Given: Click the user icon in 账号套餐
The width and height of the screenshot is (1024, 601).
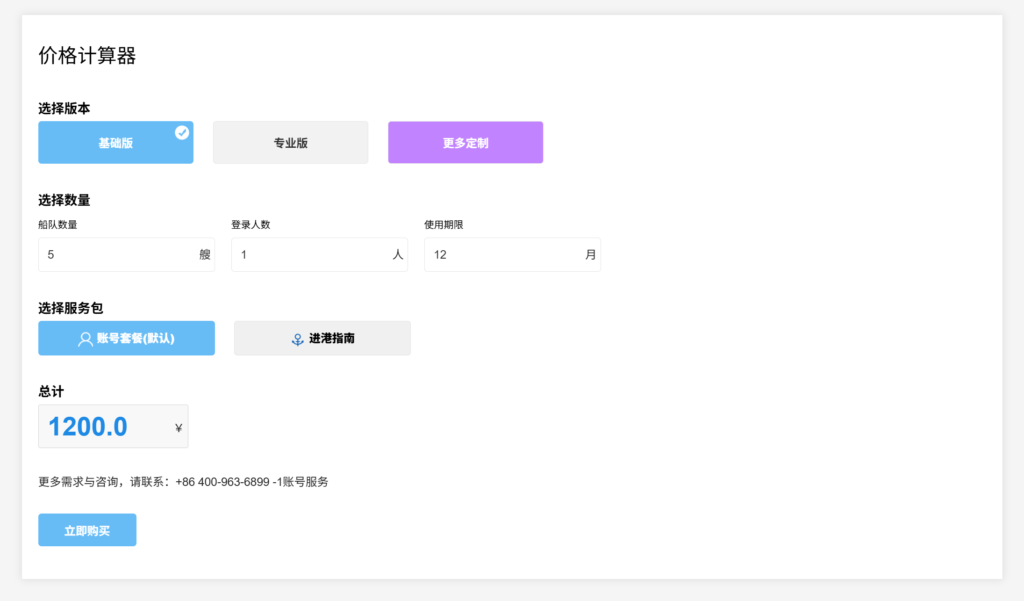Looking at the screenshot, I should pos(85,339).
